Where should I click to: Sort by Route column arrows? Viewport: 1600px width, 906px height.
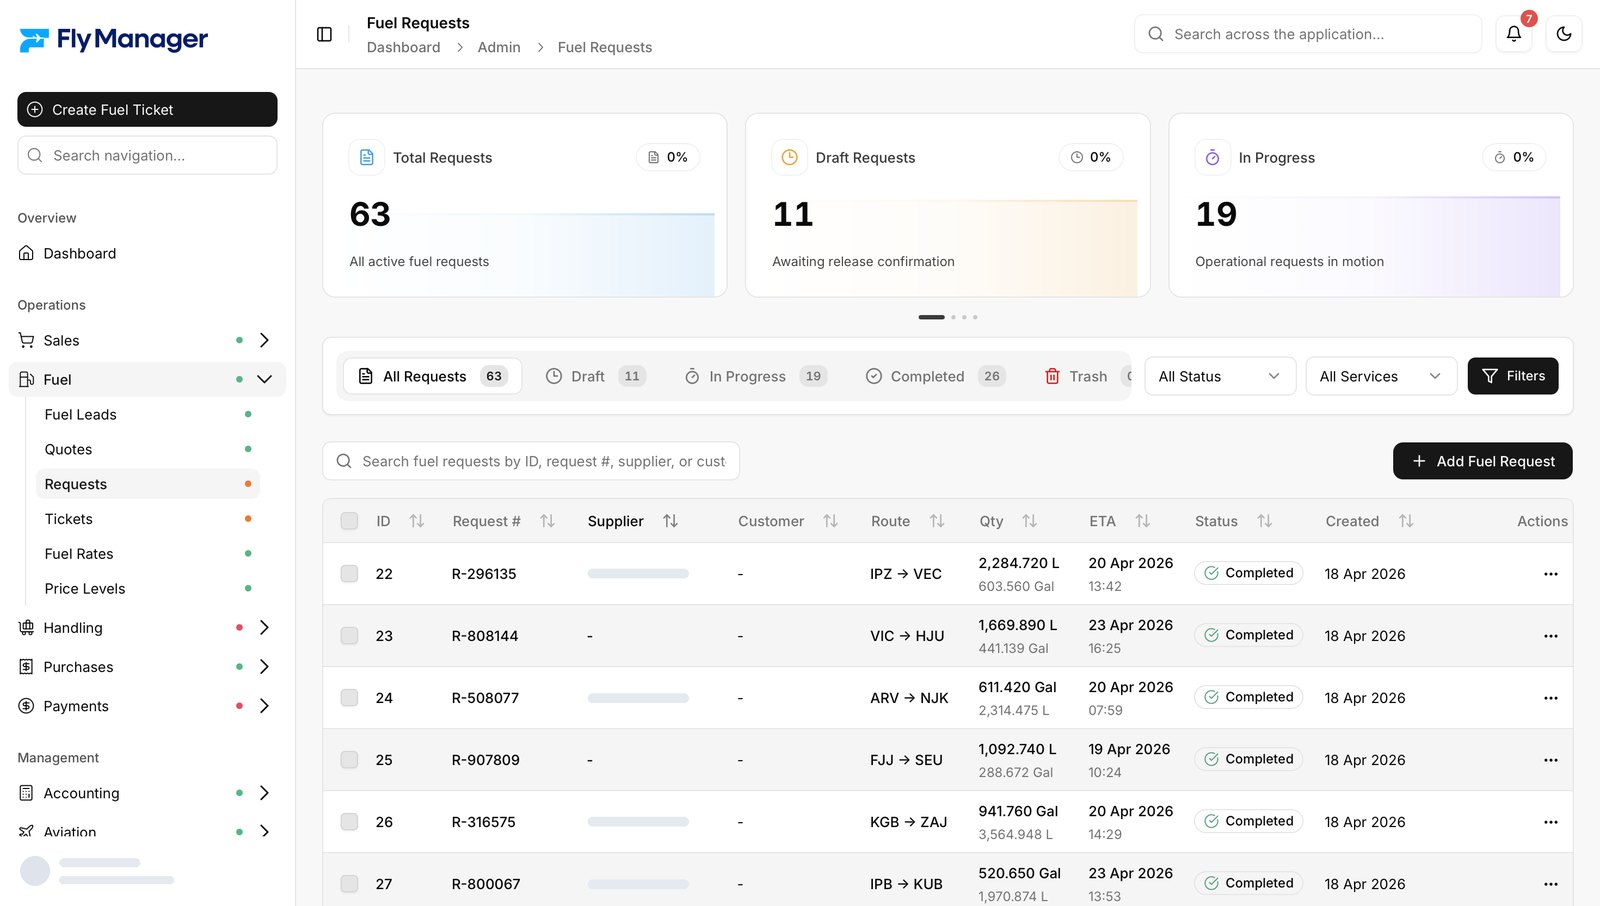pyautogui.click(x=937, y=521)
